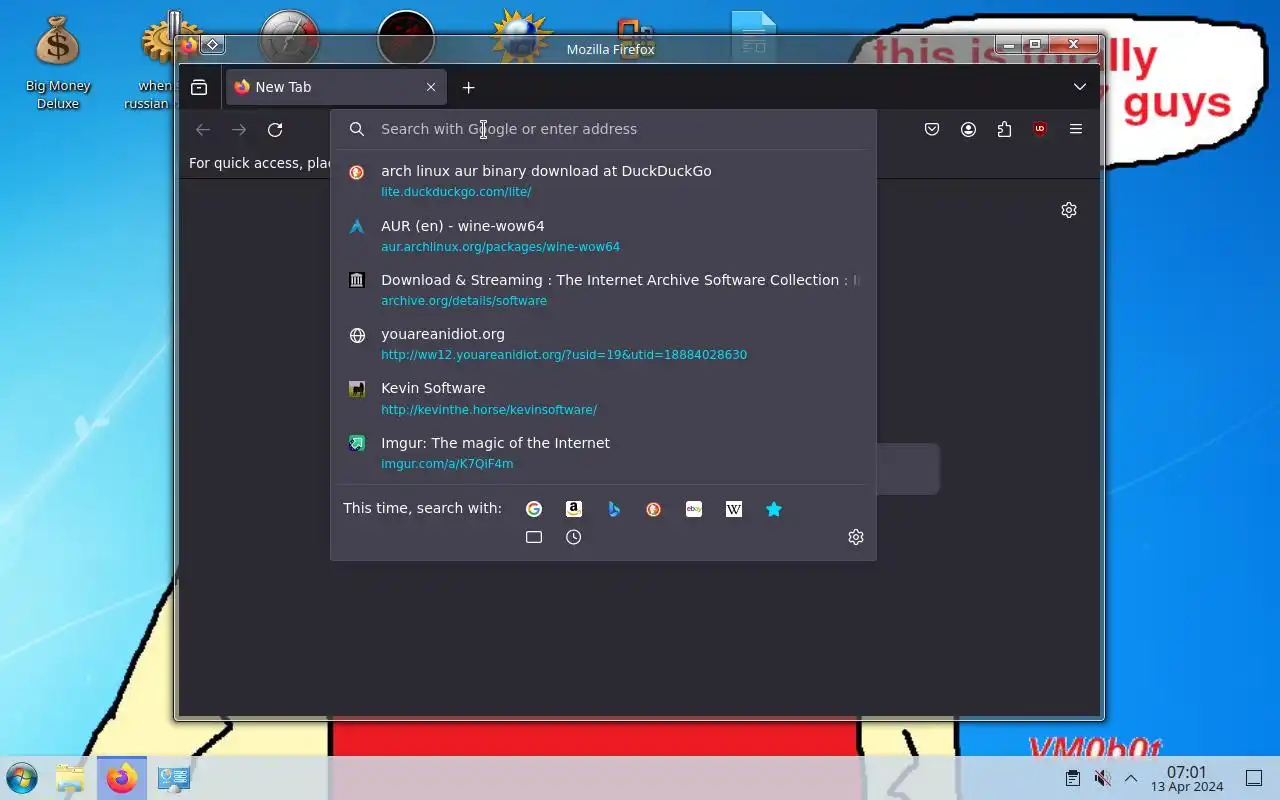Select the youareanidiot.org suggestion

pyautogui.click(x=603, y=343)
